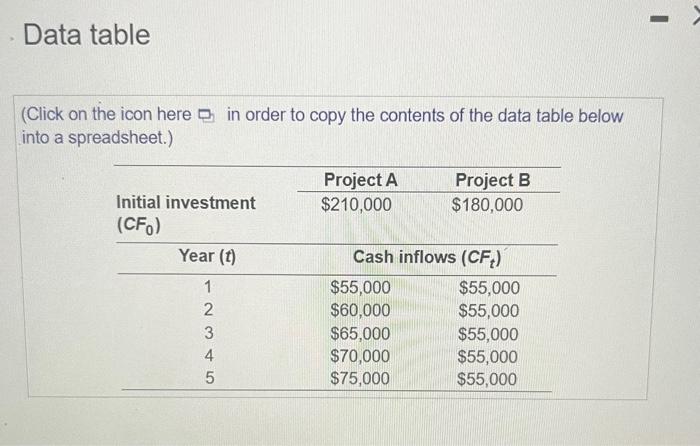The image size is (700, 446).
Task: Minimize the Data table dialog
Action: coord(659,19)
